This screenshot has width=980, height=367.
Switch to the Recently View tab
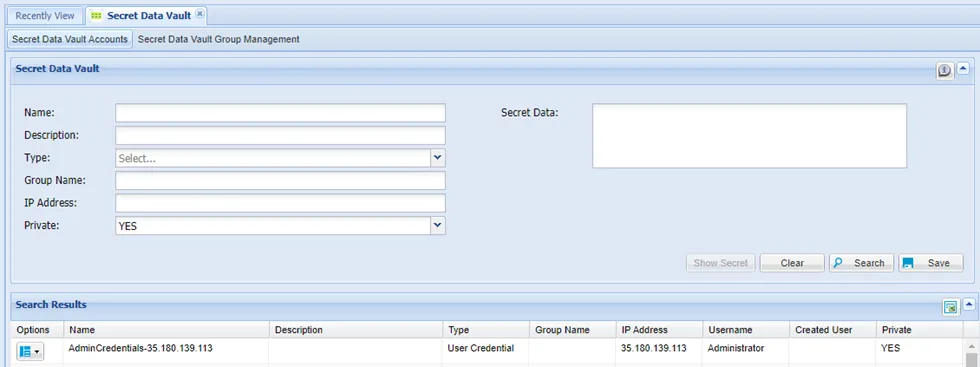point(45,16)
